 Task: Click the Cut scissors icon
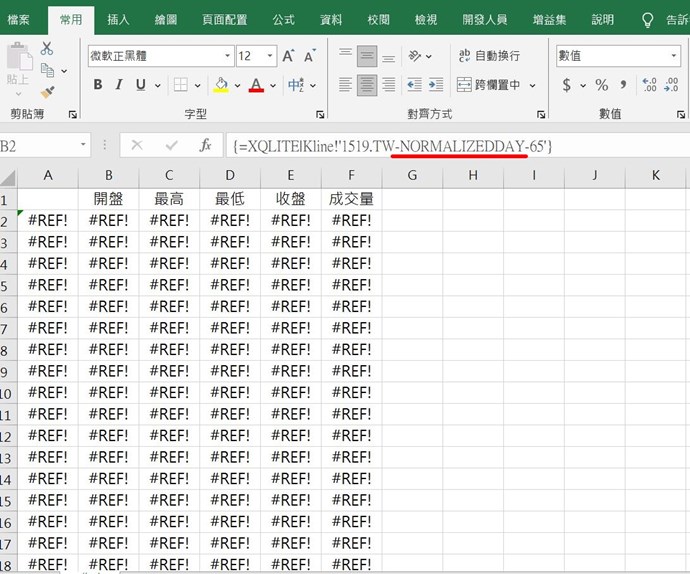47,49
